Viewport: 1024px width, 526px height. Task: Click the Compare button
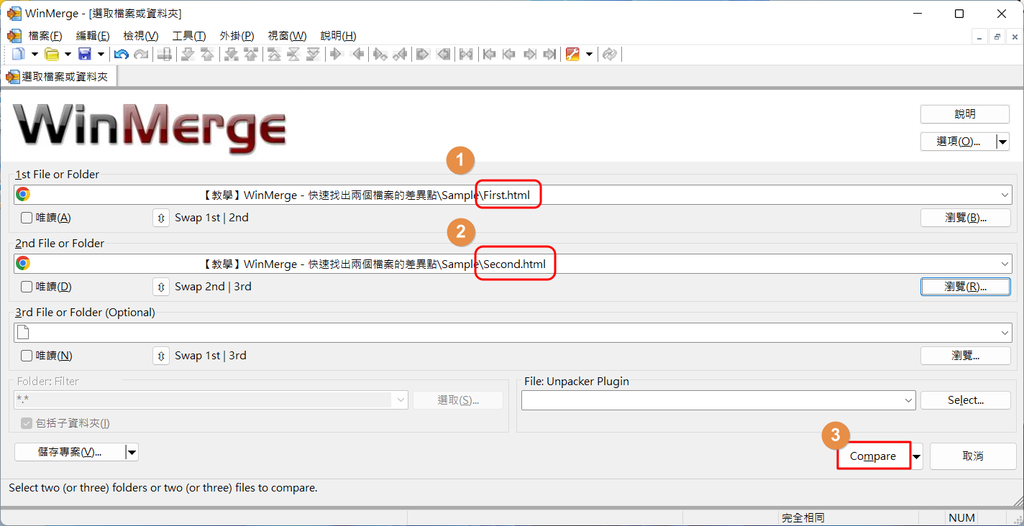coord(873,456)
